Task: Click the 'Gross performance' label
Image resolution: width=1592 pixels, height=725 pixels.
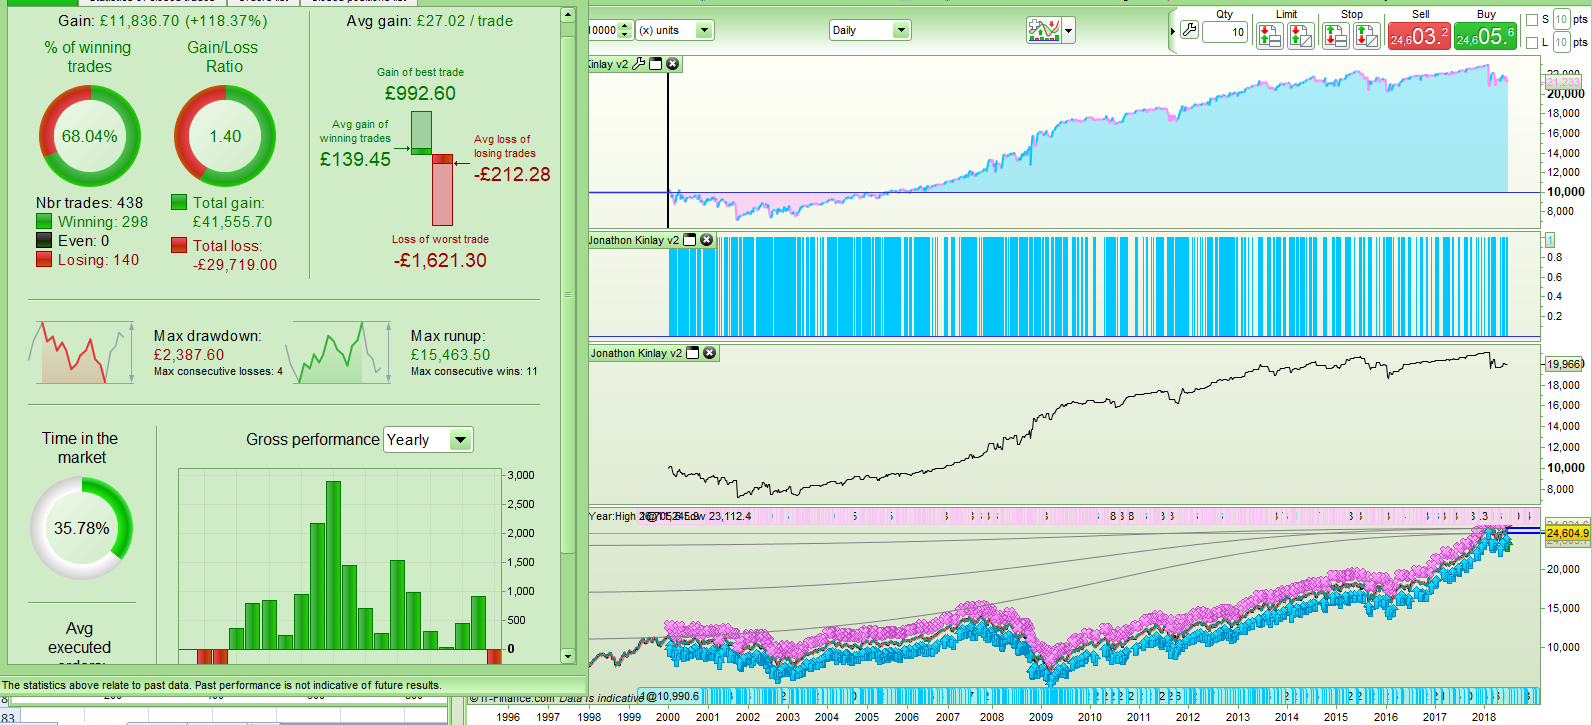Action: [x=313, y=440]
